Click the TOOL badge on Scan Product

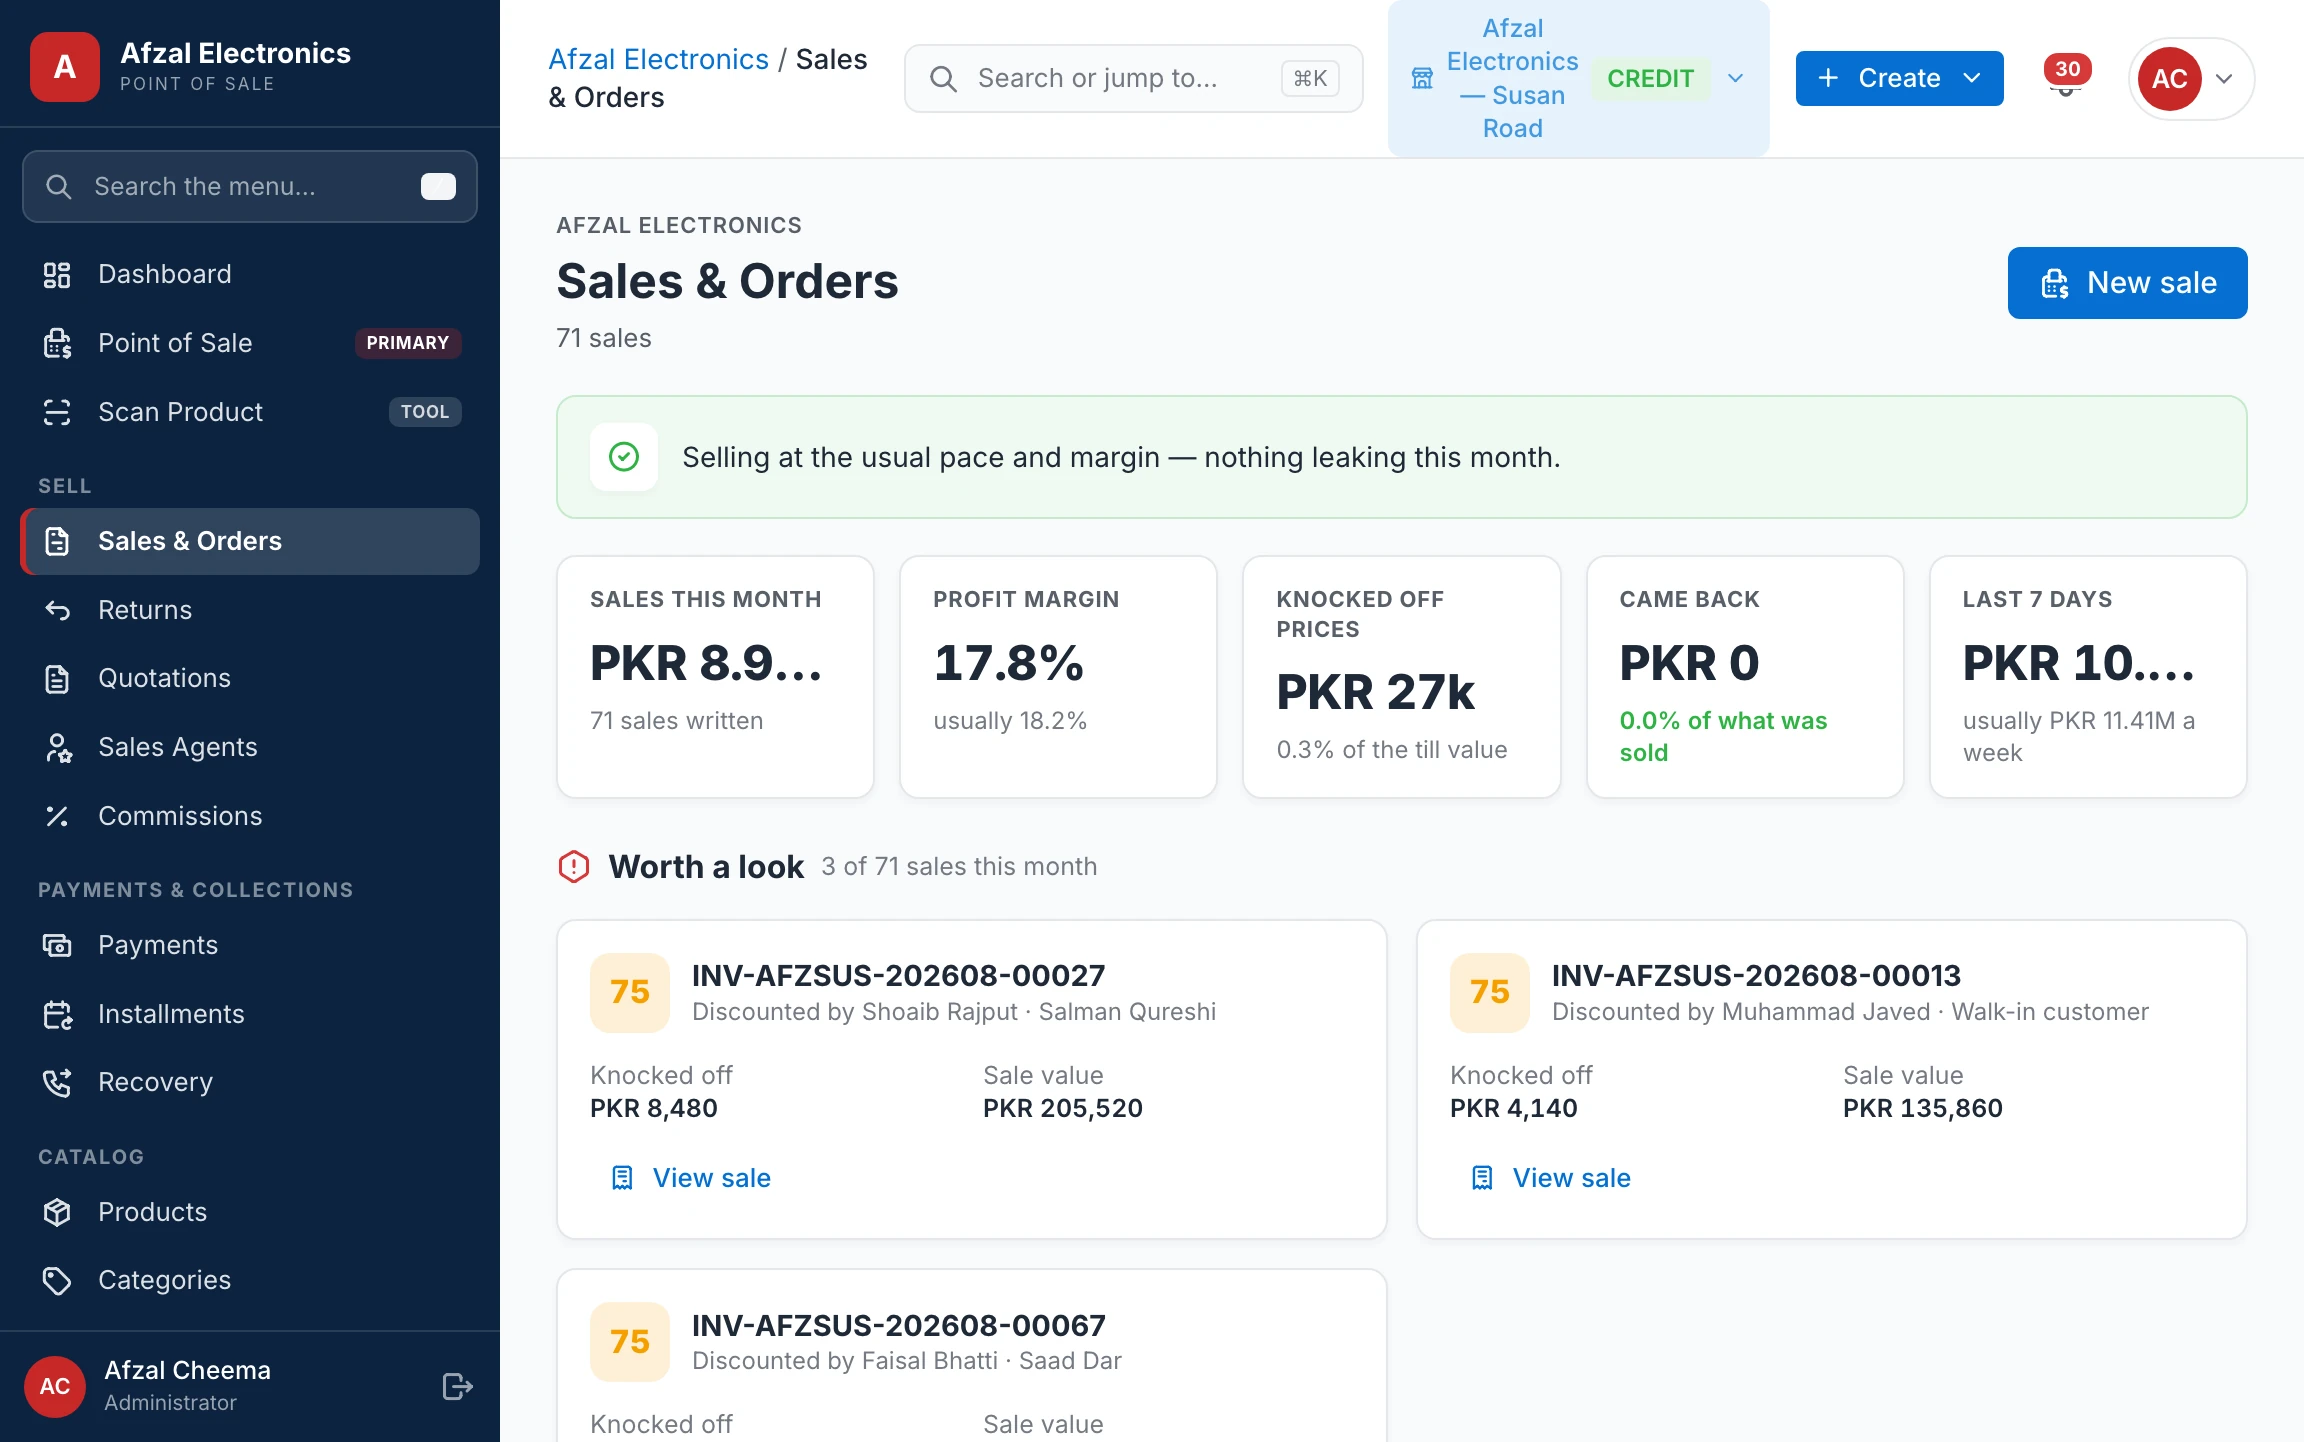pos(425,412)
